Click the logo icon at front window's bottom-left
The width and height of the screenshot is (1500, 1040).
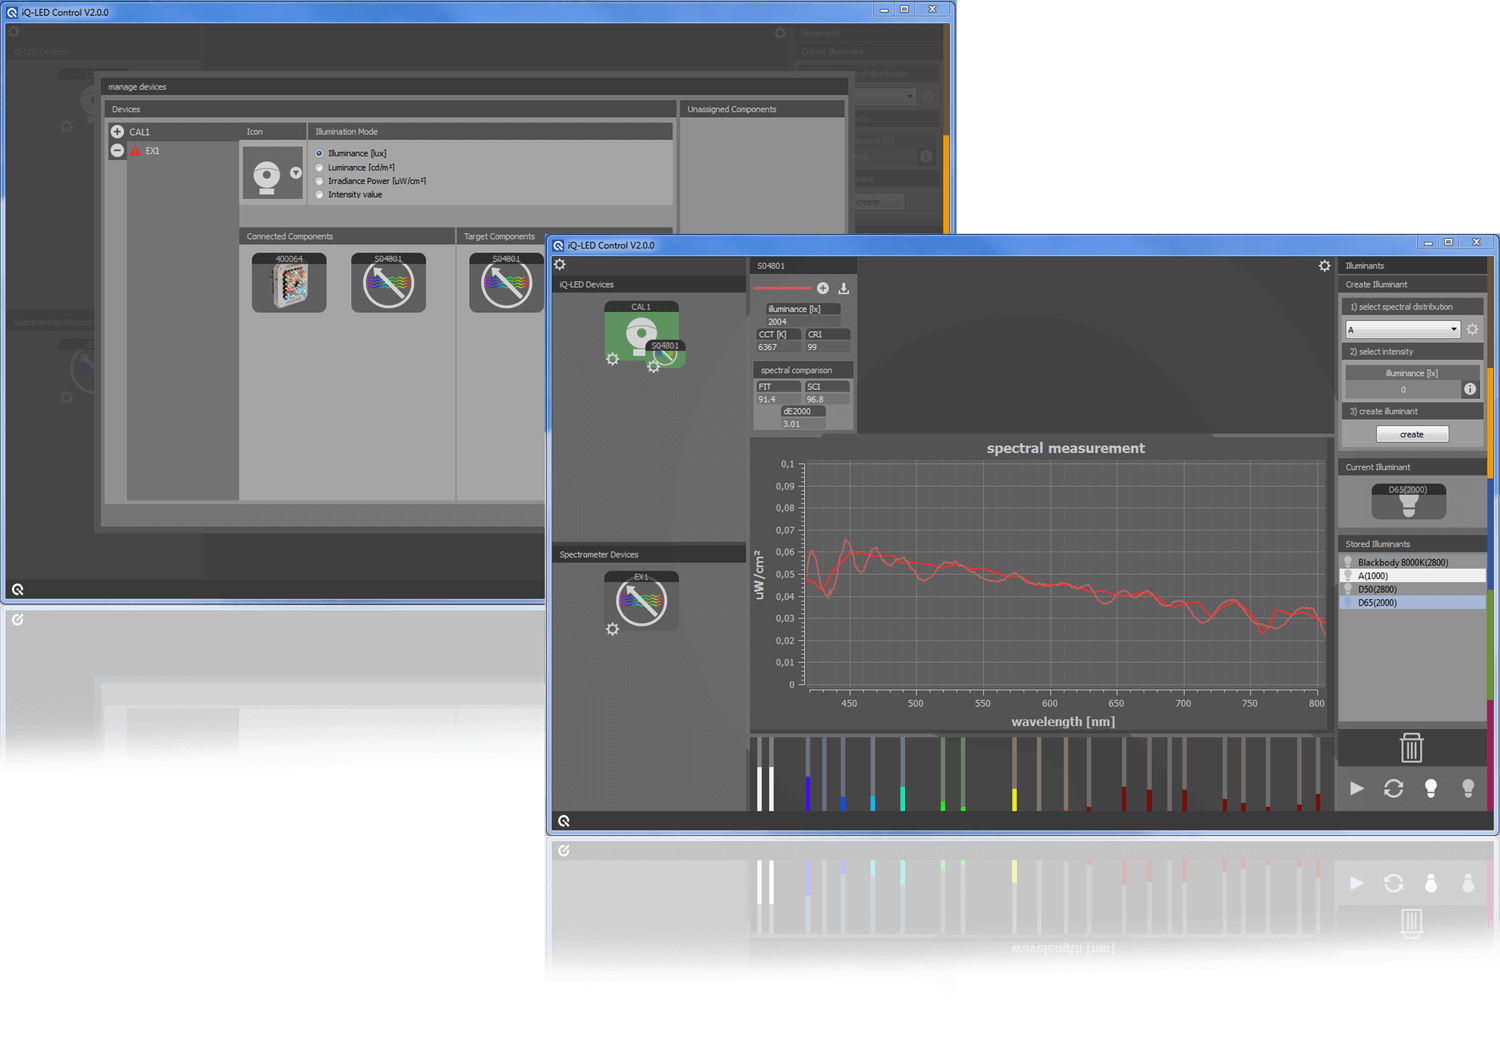click(564, 821)
